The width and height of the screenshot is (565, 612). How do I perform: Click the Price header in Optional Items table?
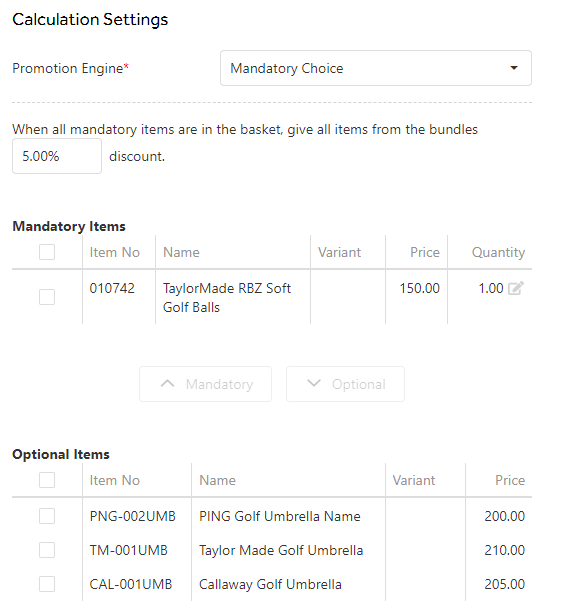(510, 480)
